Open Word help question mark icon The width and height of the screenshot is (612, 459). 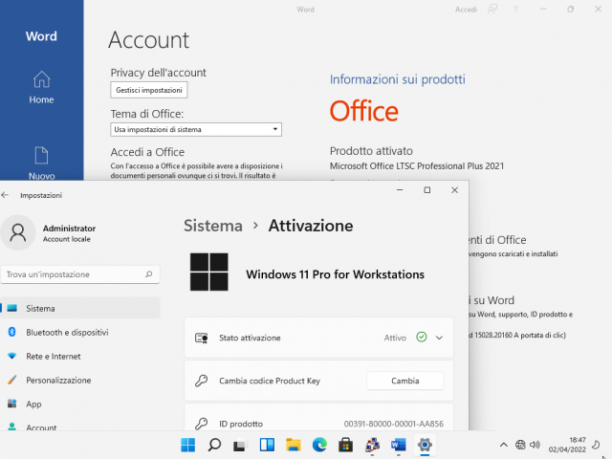click(515, 9)
